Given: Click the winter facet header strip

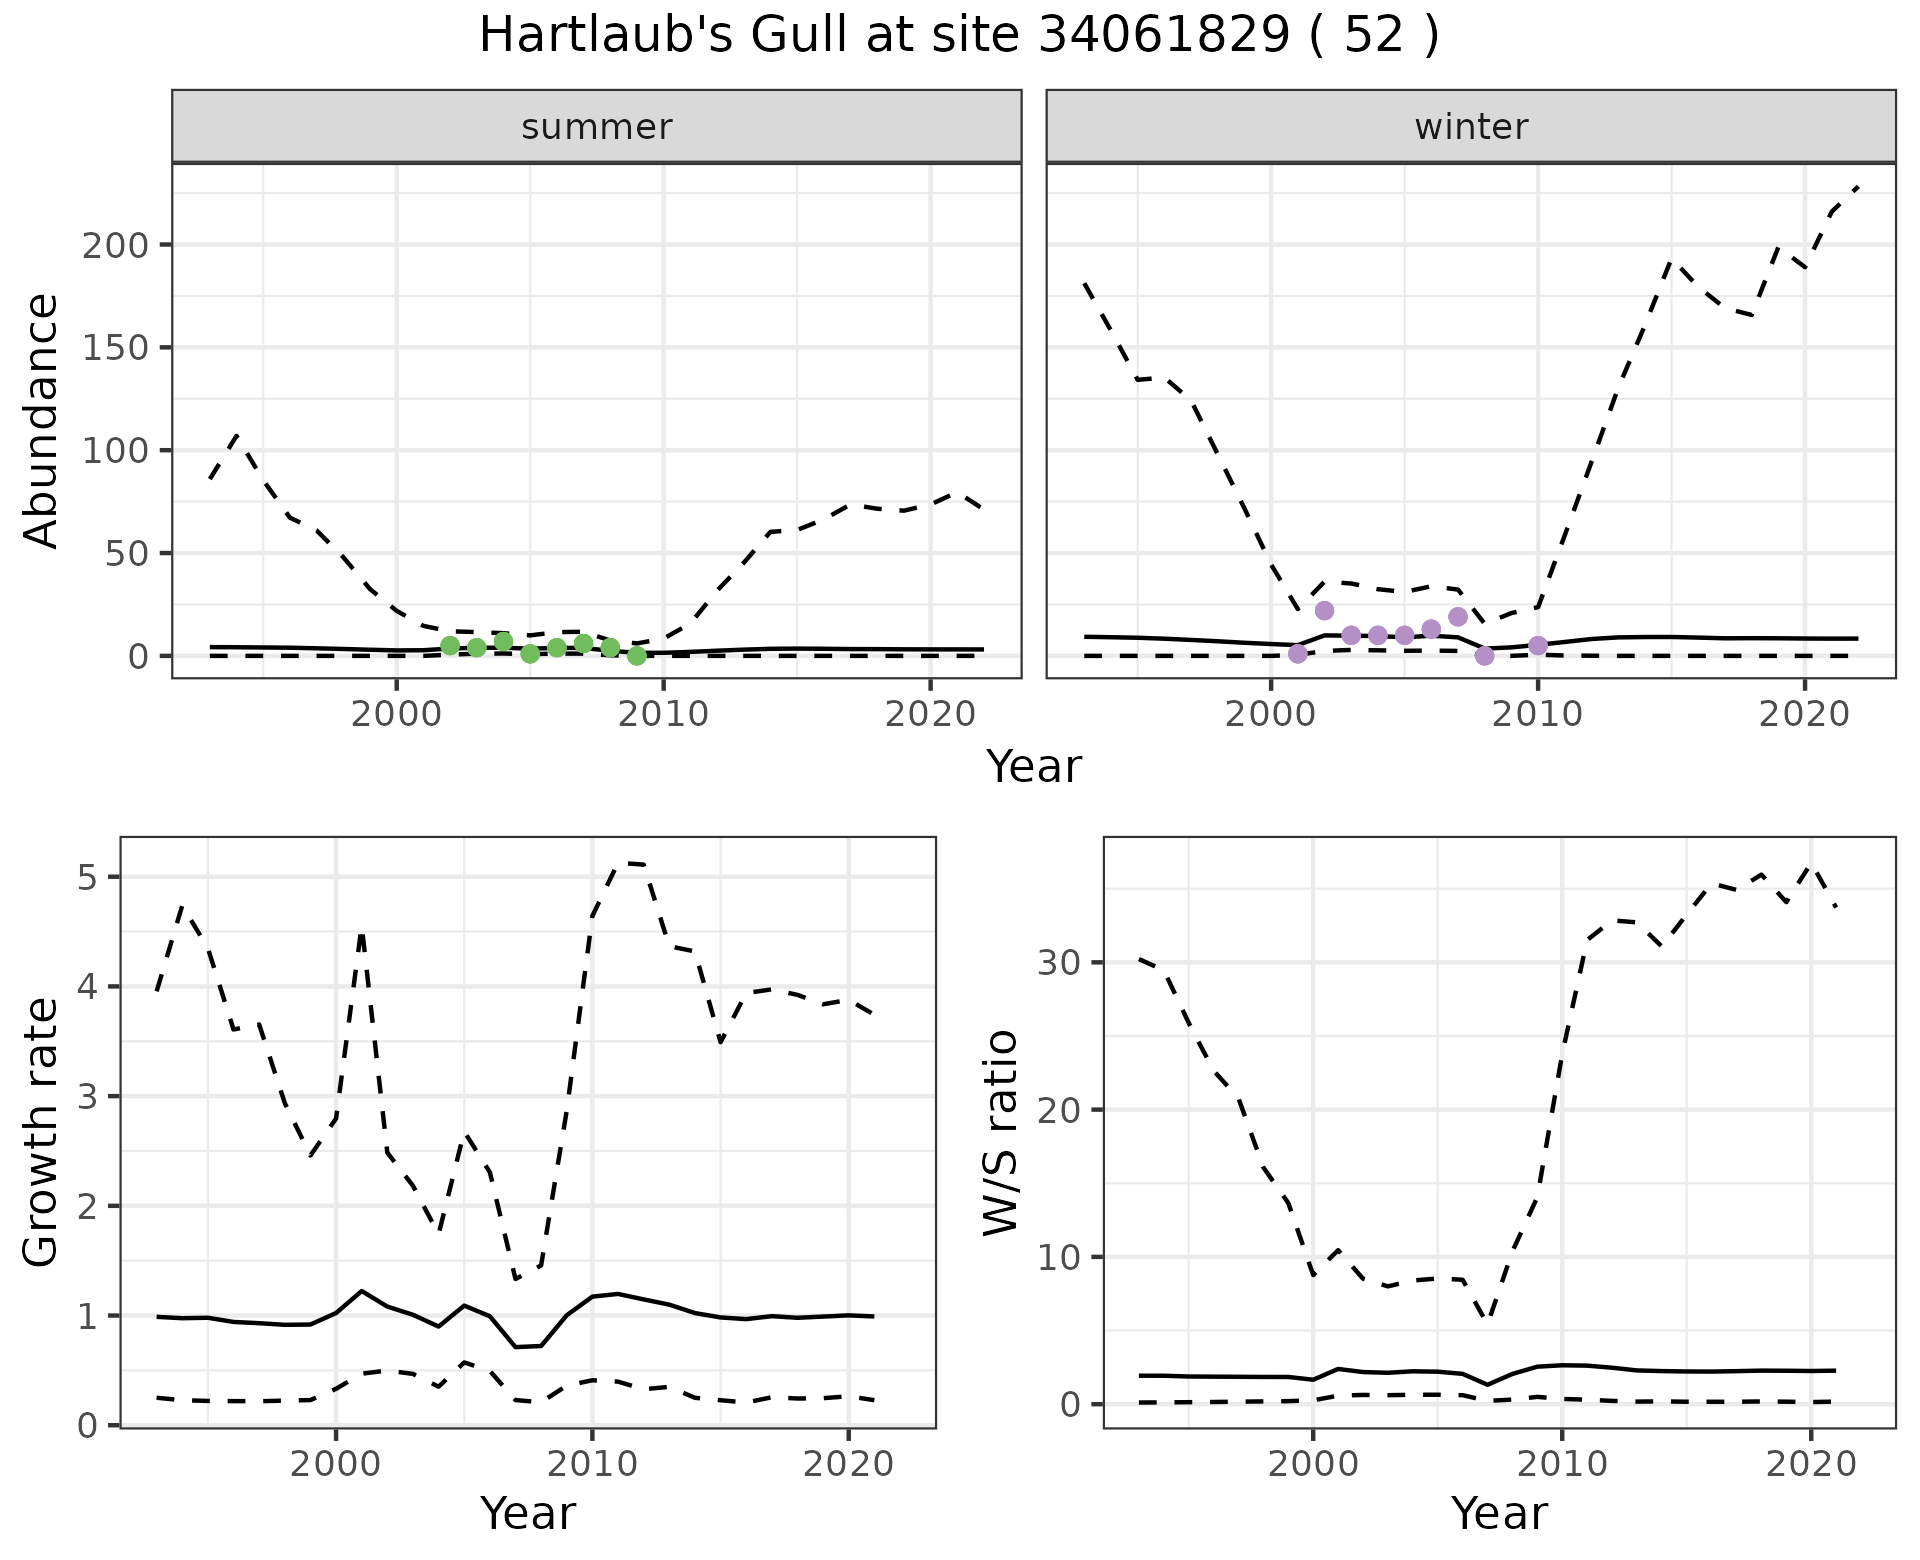Looking at the screenshot, I should [1470, 127].
